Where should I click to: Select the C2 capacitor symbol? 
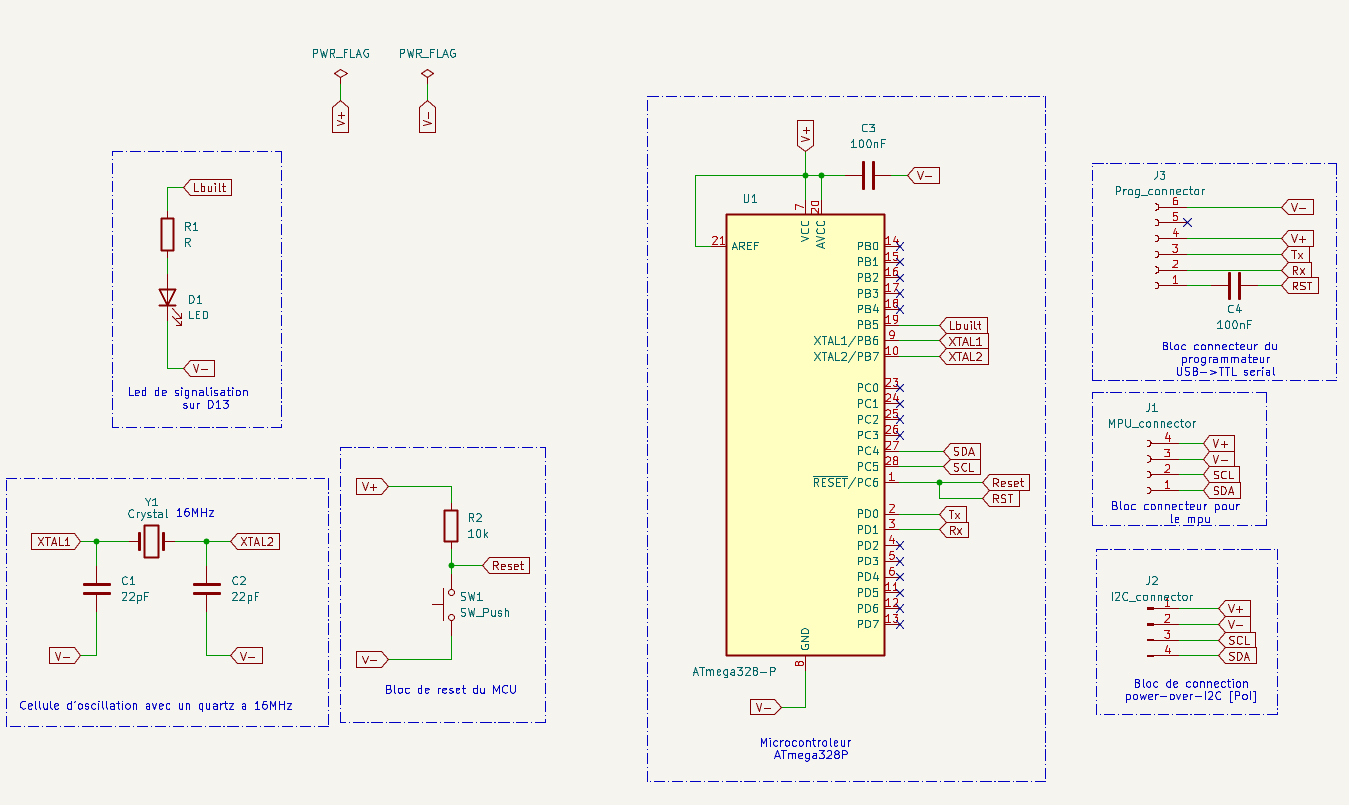pyautogui.click(x=206, y=588)
